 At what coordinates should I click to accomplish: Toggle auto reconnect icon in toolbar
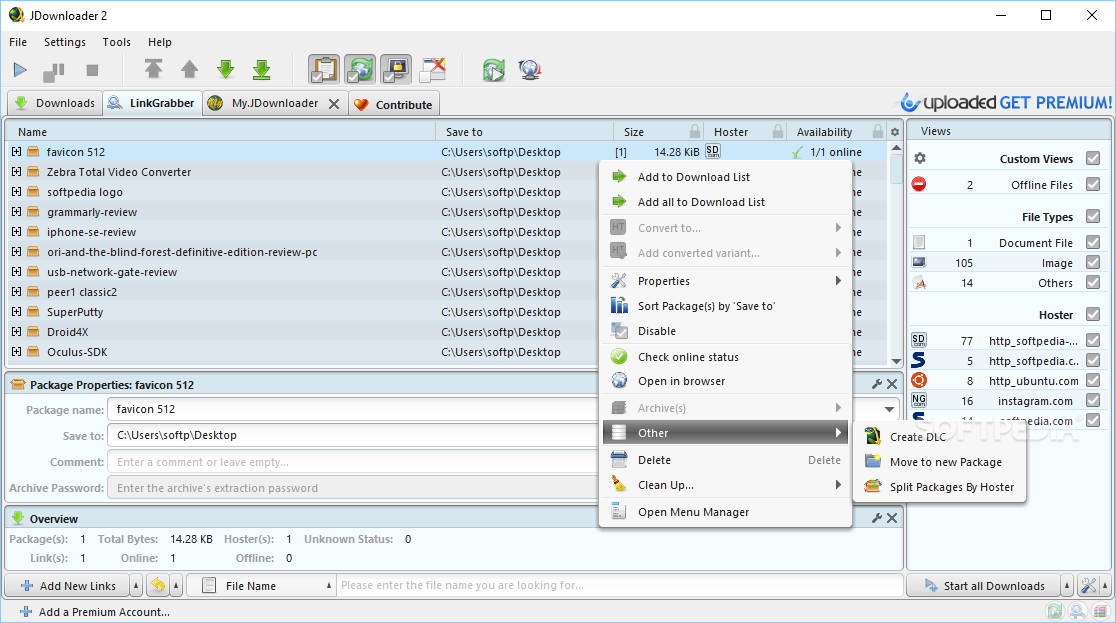360,69
